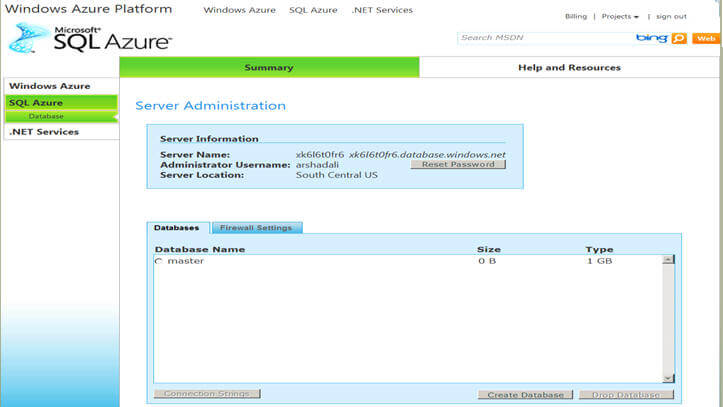Image resolution: width=723 pixels, height=407 pixels.
Task: Switch to the Databases tab
Action: pos(177,228)
